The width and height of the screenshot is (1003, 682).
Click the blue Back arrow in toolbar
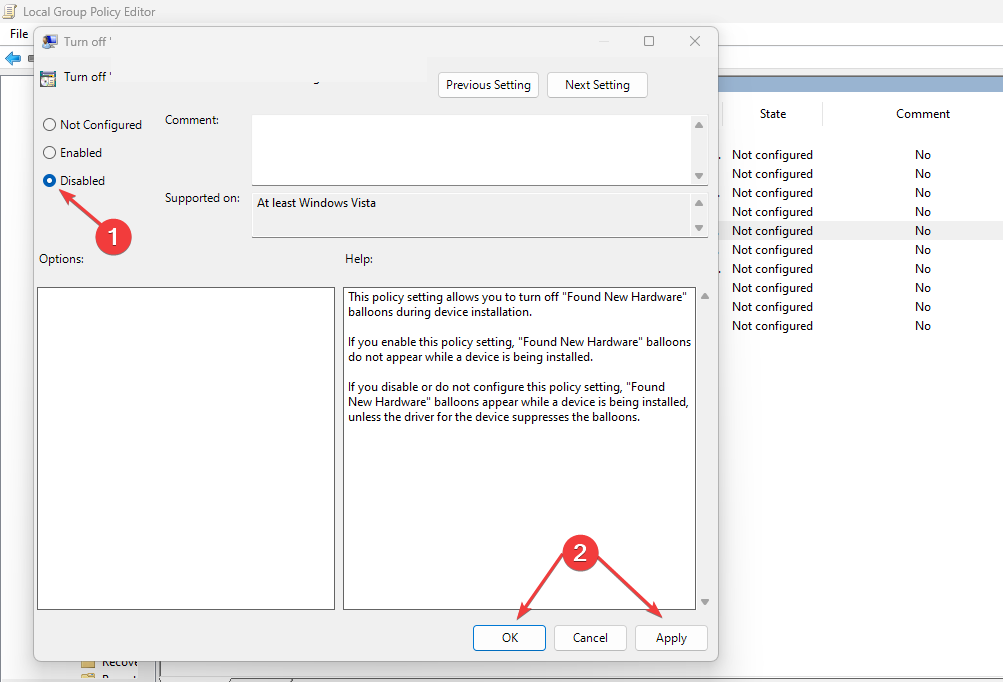13,59
